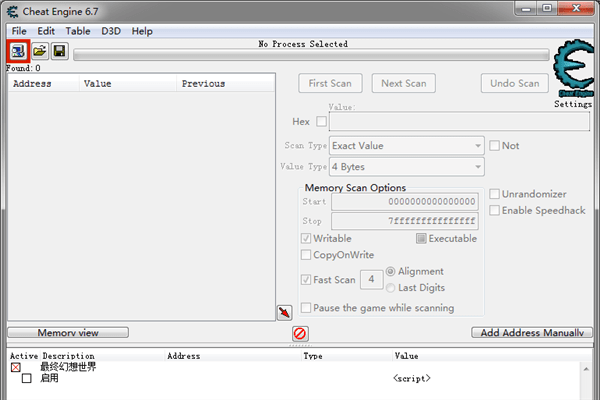Toggle the 最终幻想世界 active checkbox
This screenshot has height=400, width=600.
16,367
